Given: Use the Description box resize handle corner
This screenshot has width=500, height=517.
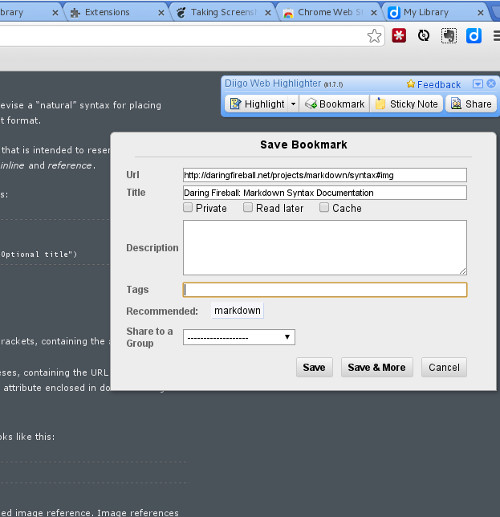Looking at the screenshot, I should (x=463, y=272).
